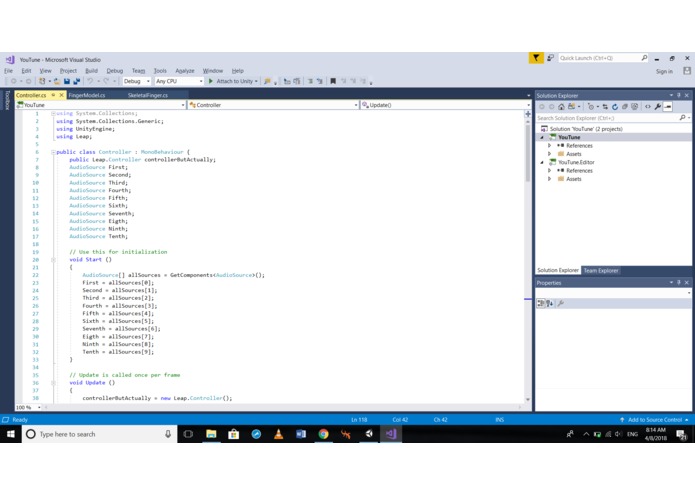Screen dimensions: 695x494
Task: Click the Property Pages wrench in Properties panel
Action: click(561, 303)
